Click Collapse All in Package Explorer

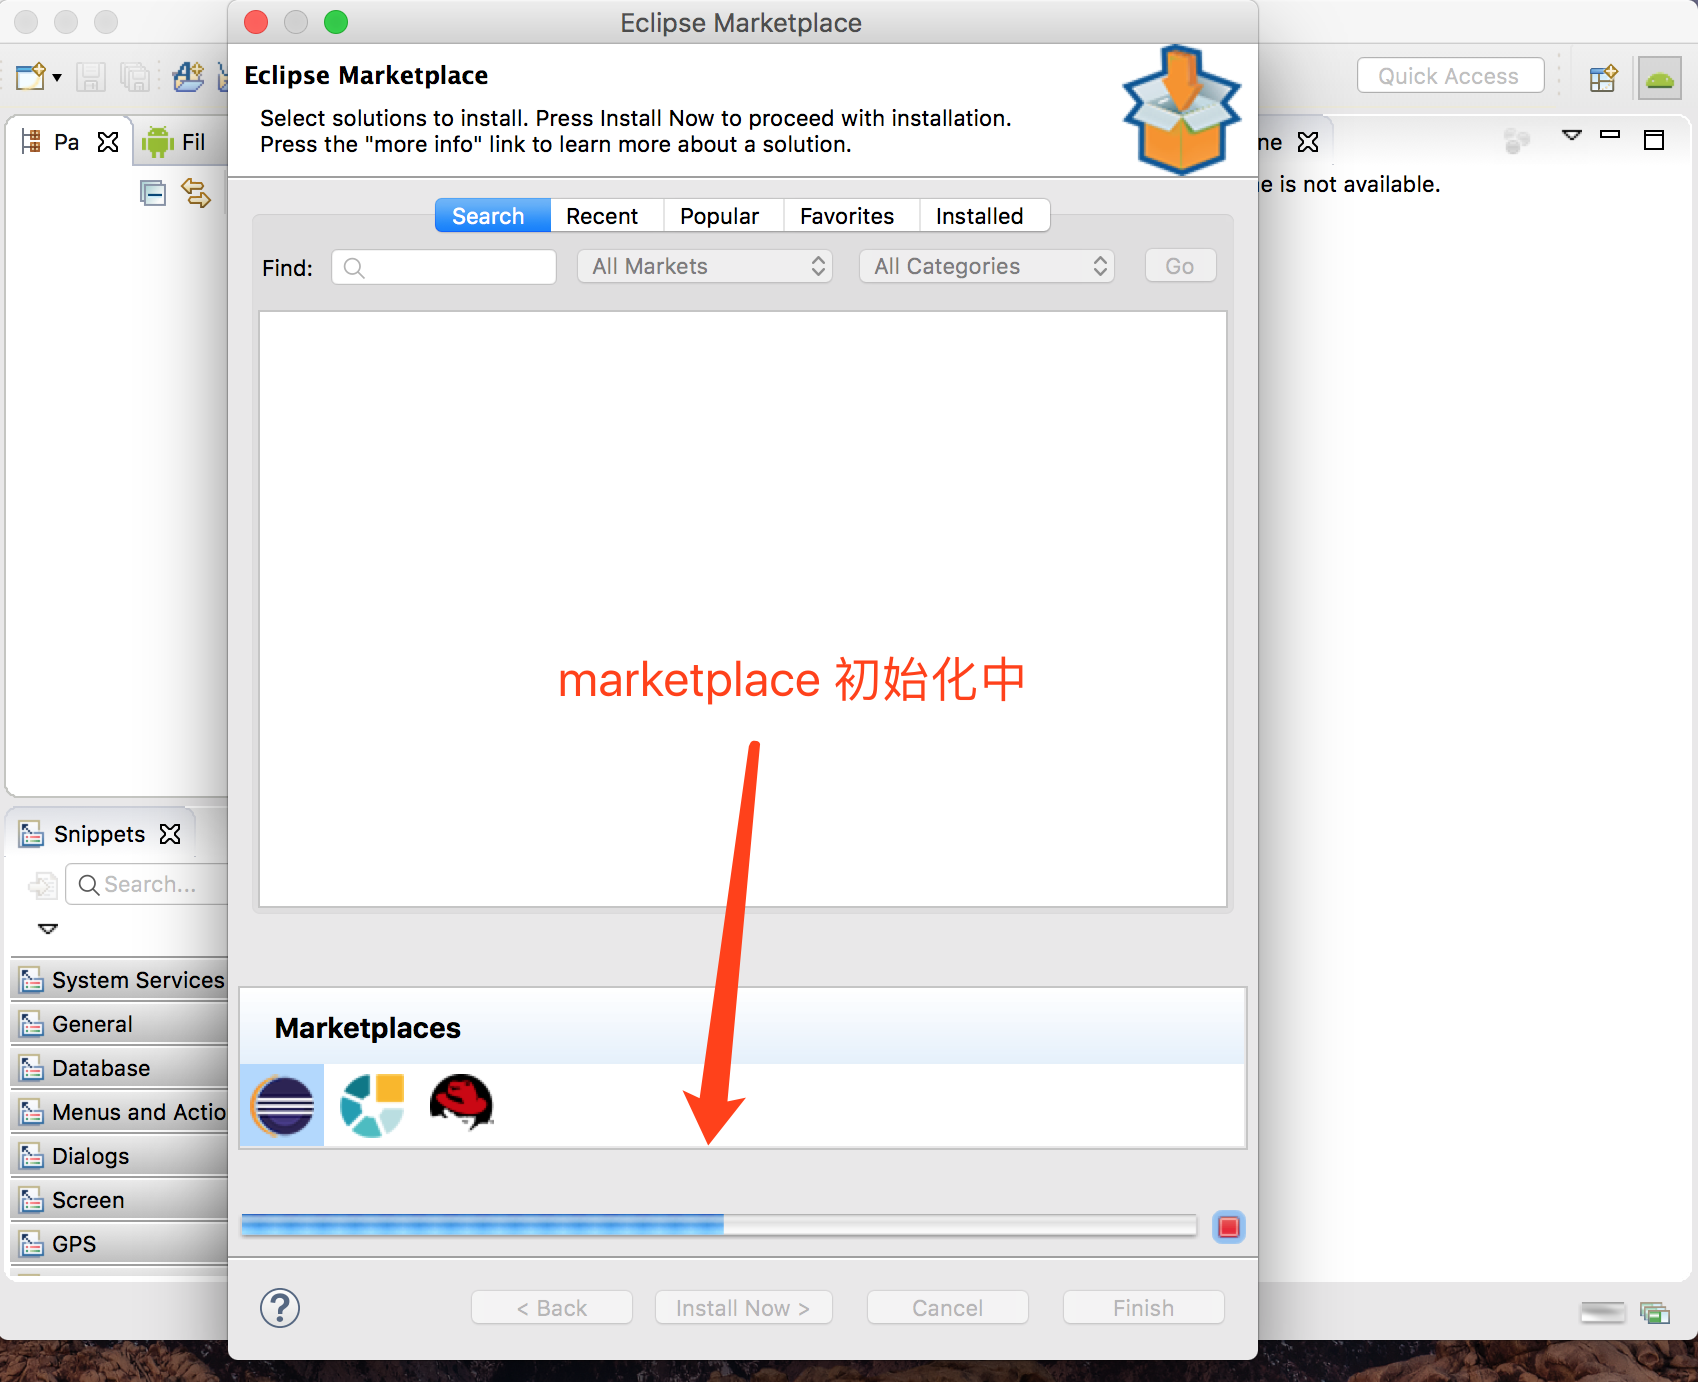tap(153, 193)
